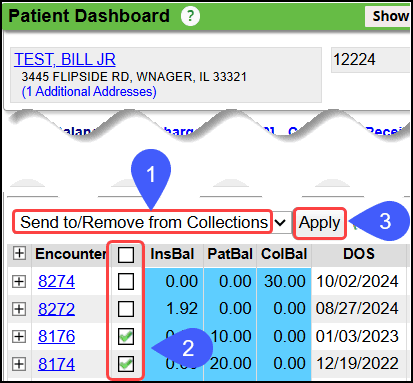Open encounter 8176 link

click(56, 336)
